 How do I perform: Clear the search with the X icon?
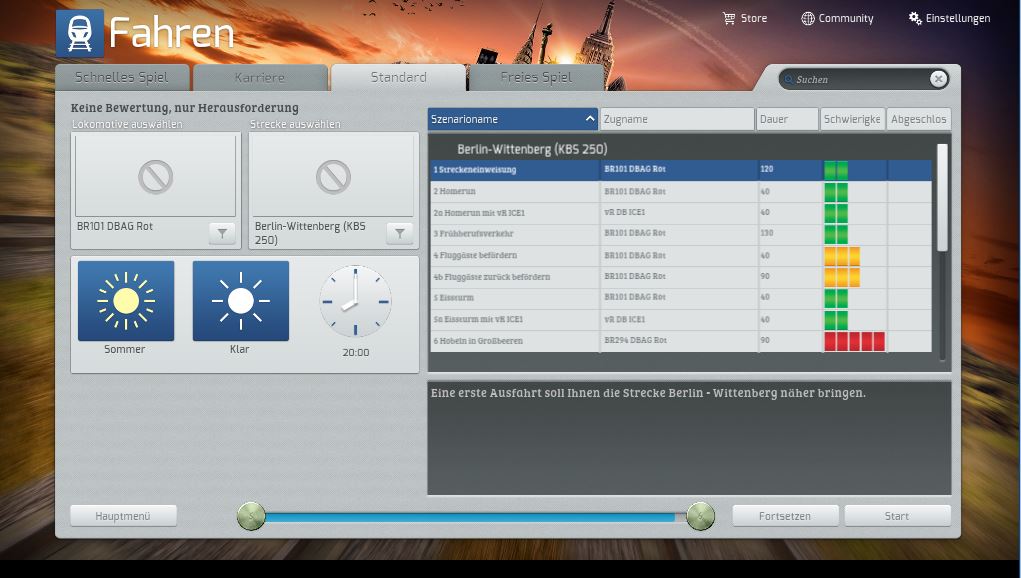[x=938, y=79]
